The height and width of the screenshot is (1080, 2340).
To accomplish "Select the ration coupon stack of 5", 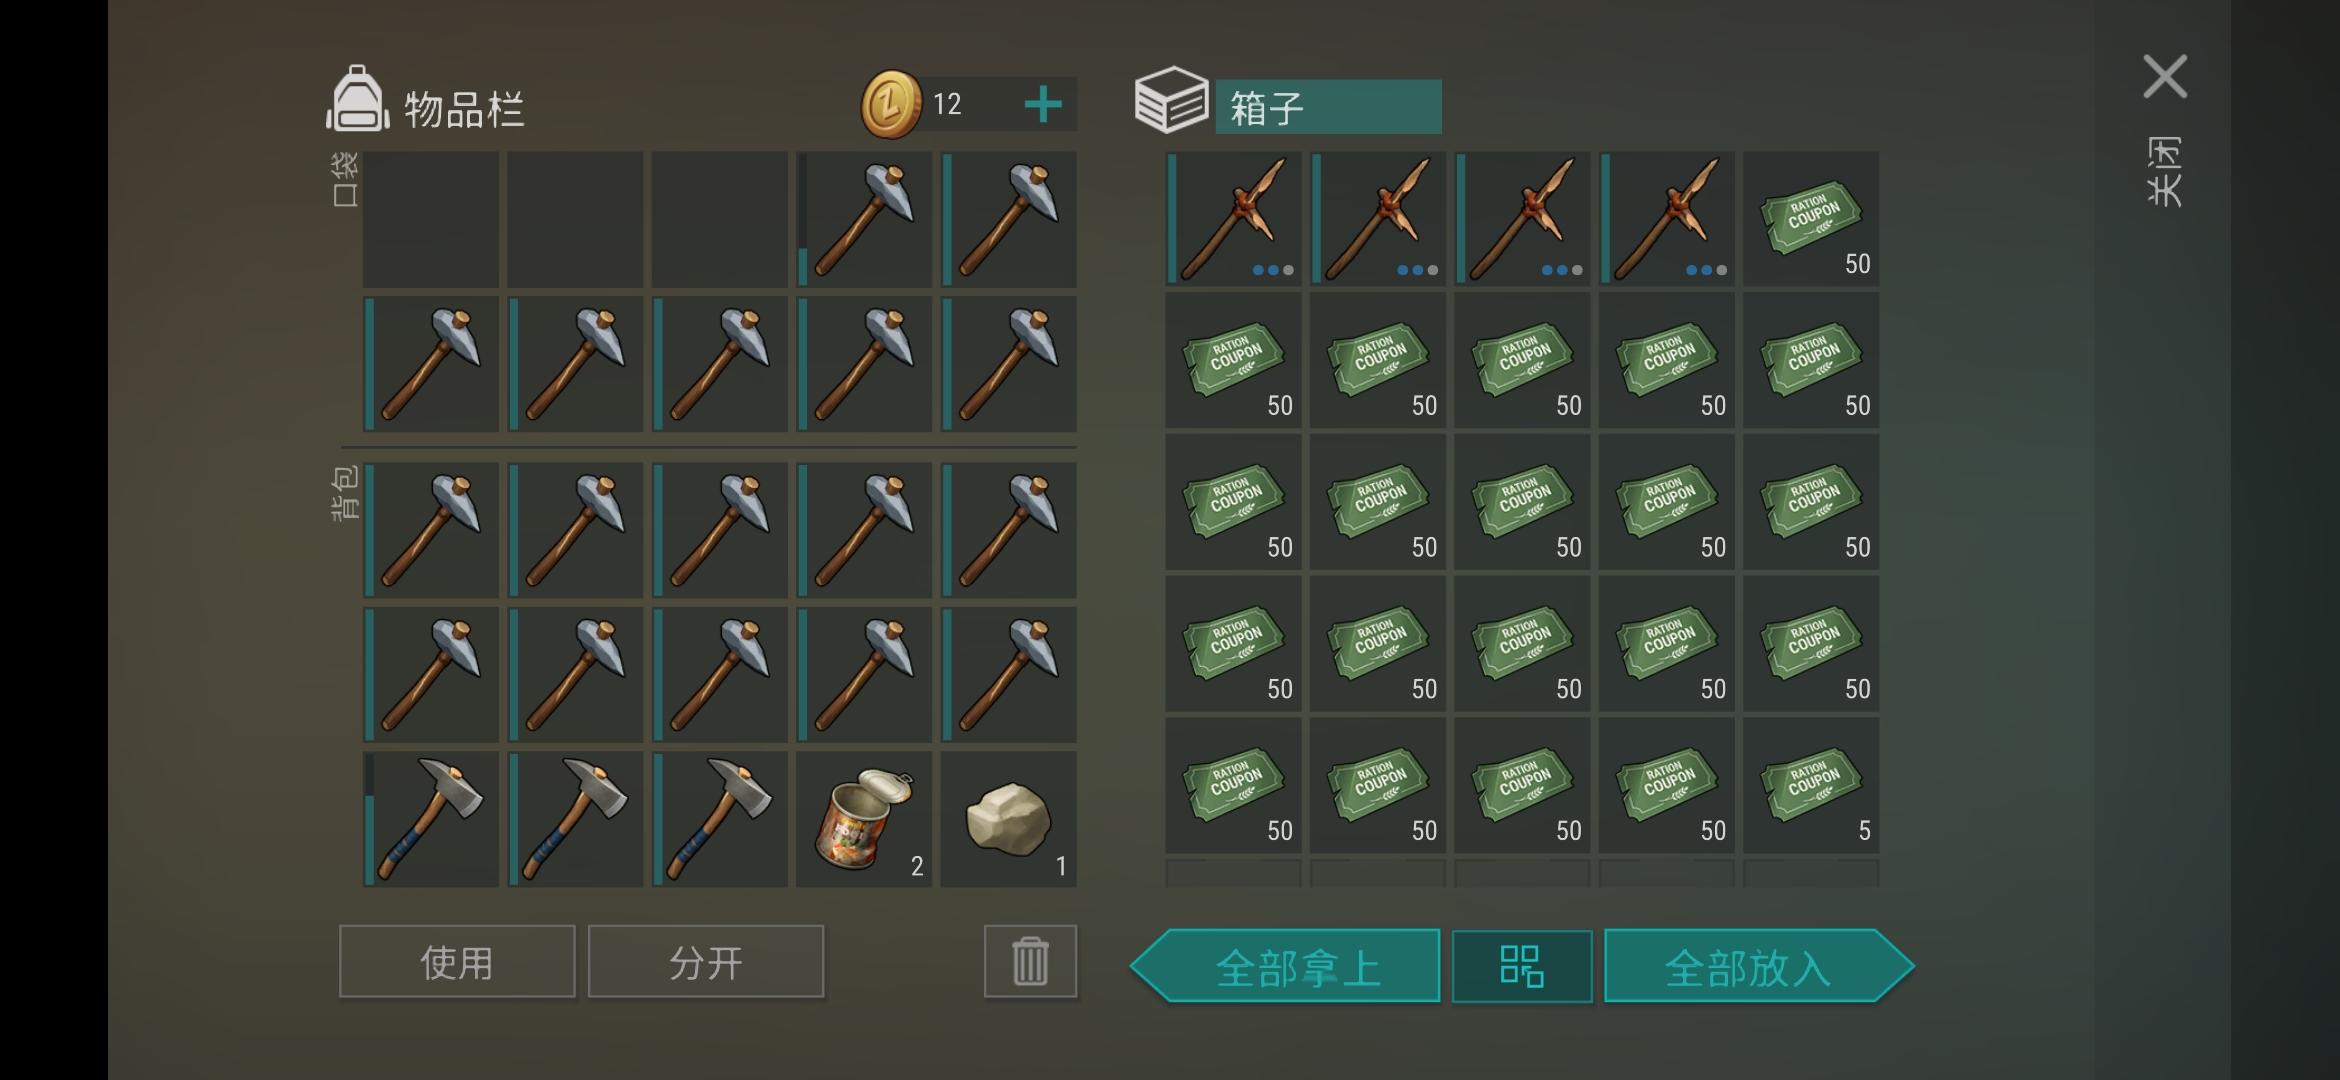I will pyautogui.click(x=1811, y=786).
